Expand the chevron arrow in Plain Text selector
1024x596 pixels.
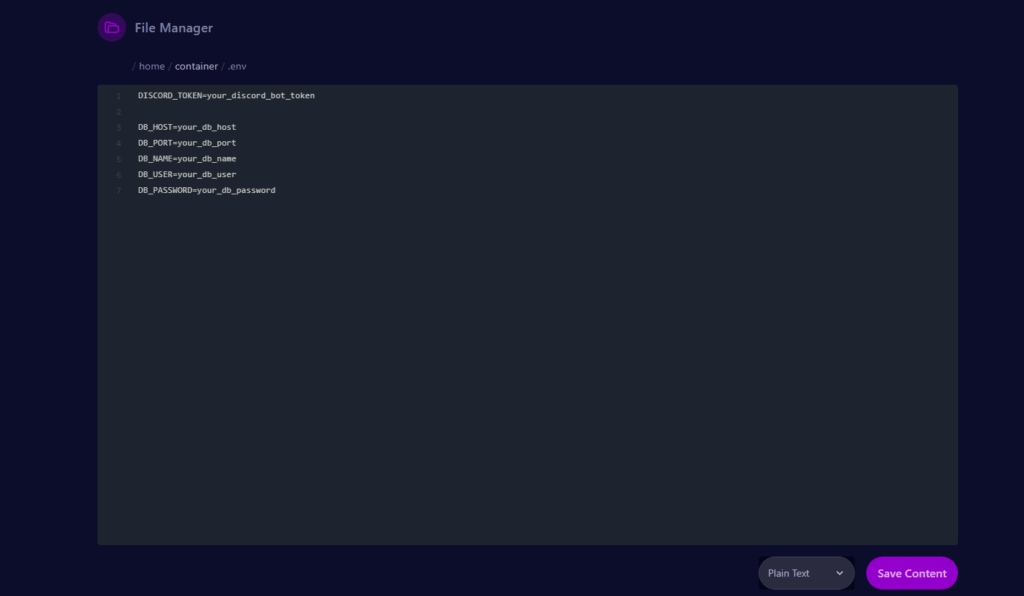(840, 573)
